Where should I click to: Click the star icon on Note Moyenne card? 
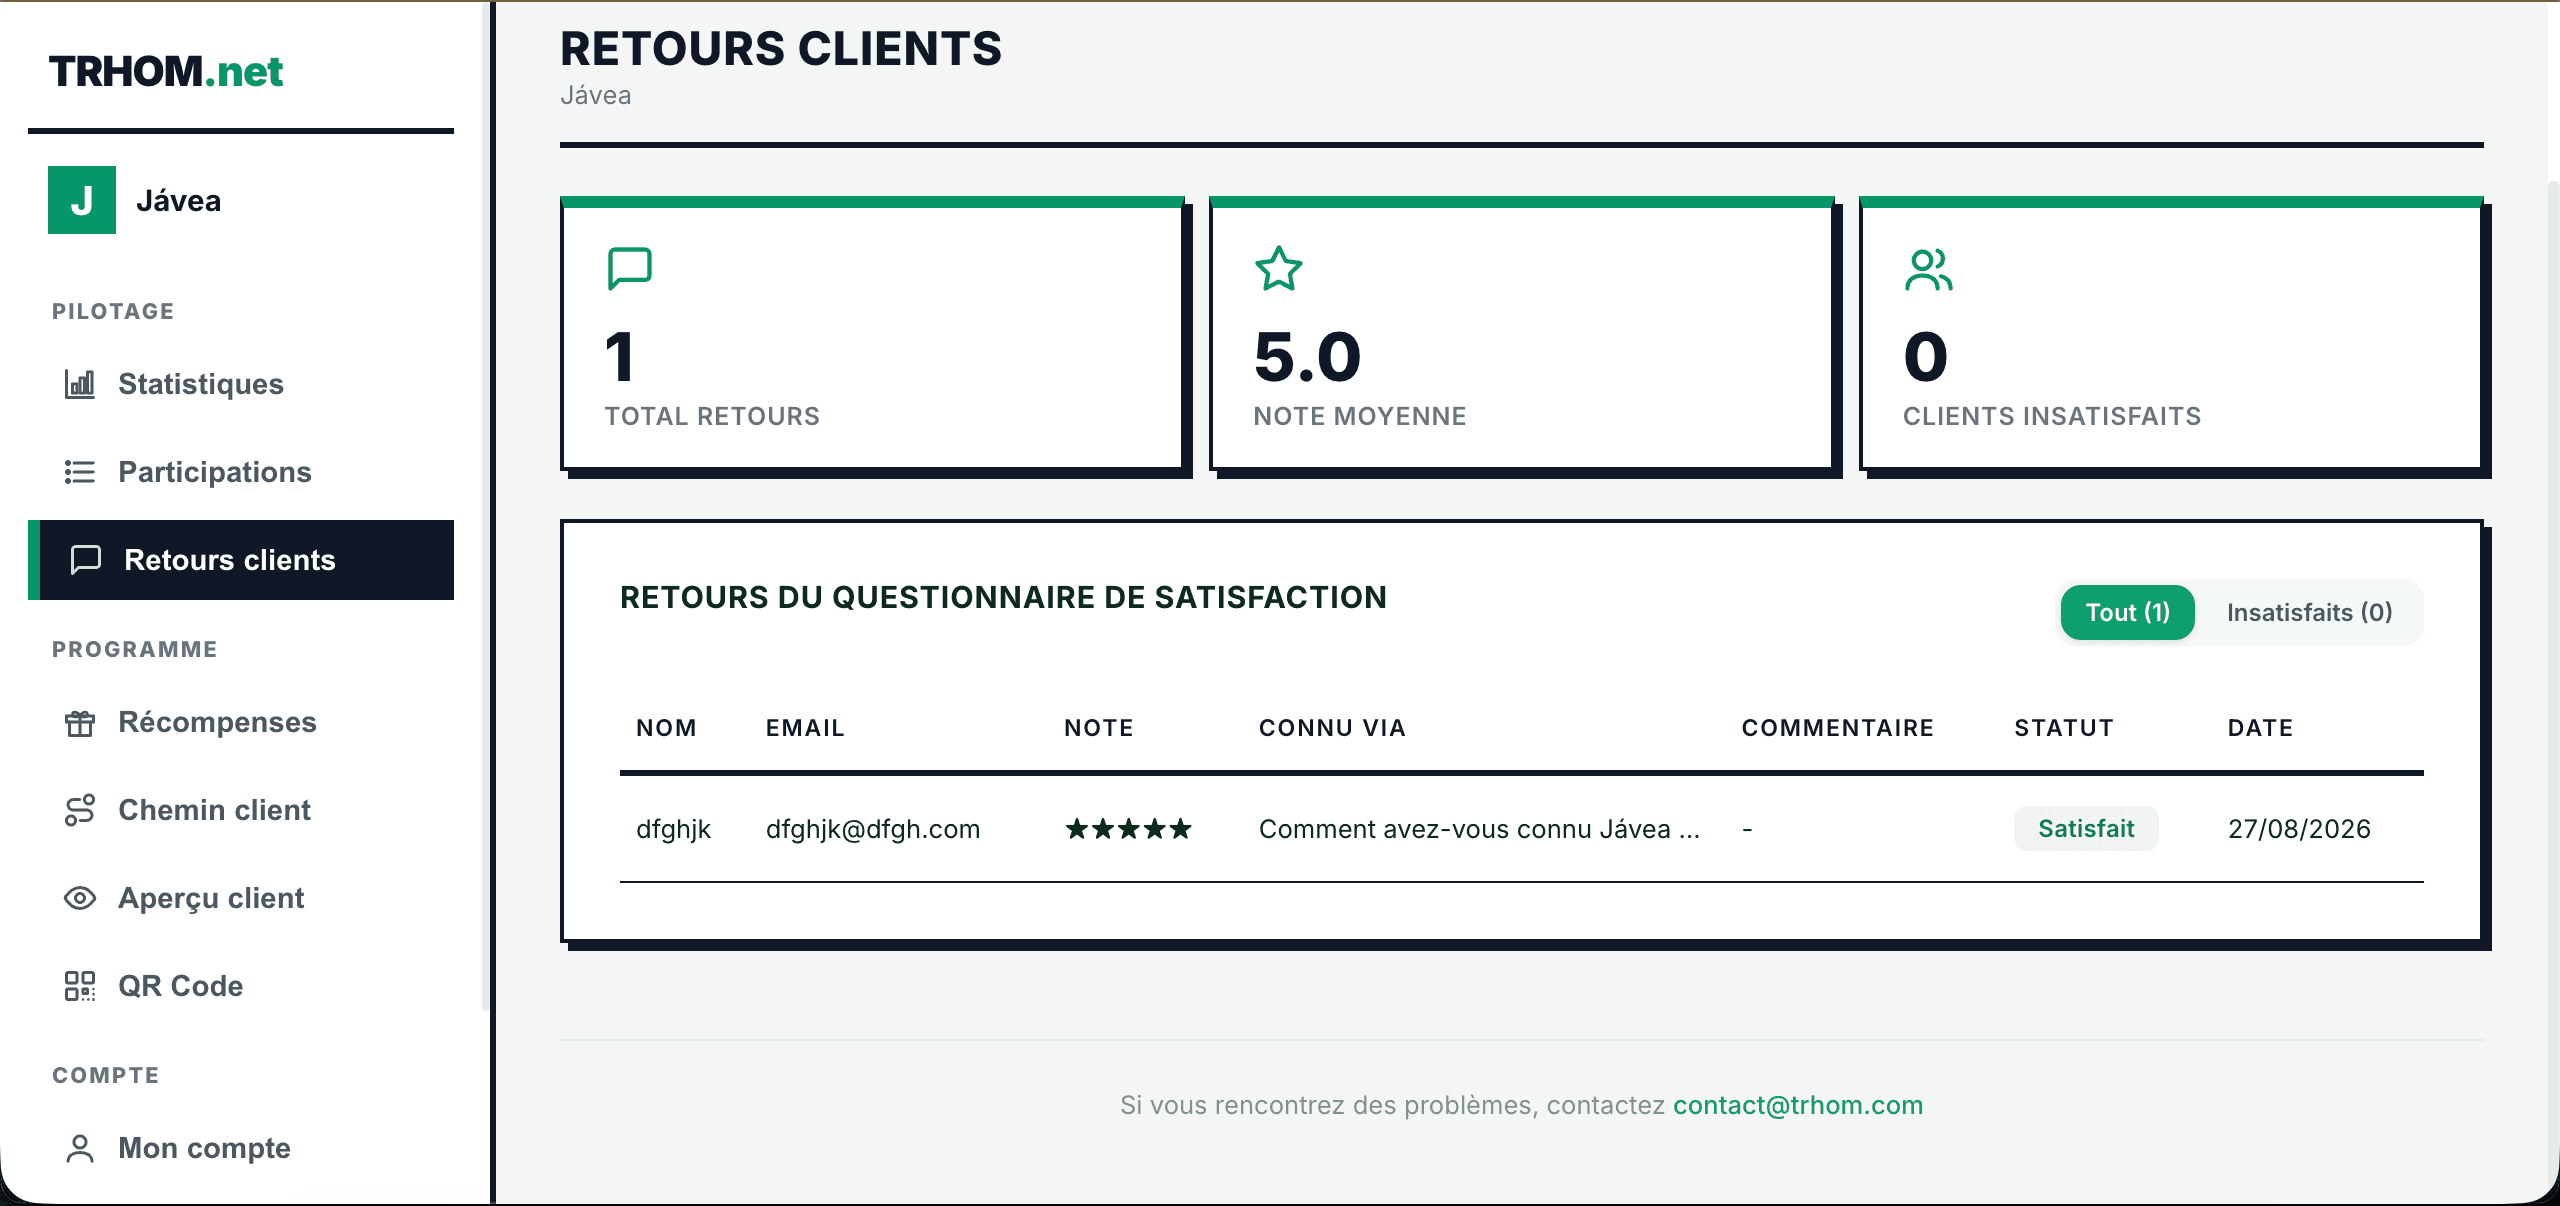(1279, 268)
